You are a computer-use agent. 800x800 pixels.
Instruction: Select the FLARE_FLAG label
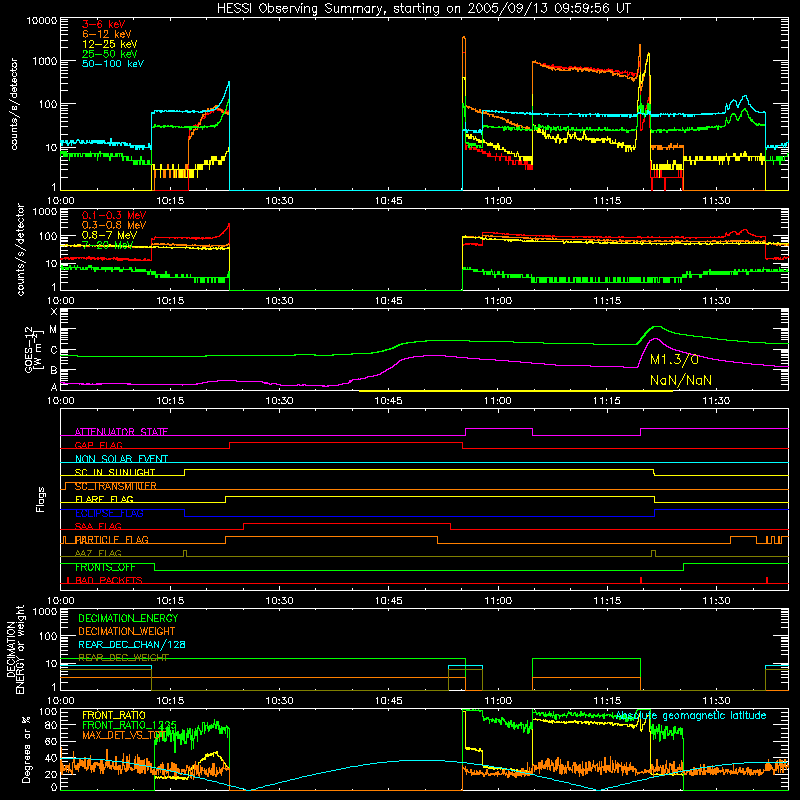click(104, 499)
